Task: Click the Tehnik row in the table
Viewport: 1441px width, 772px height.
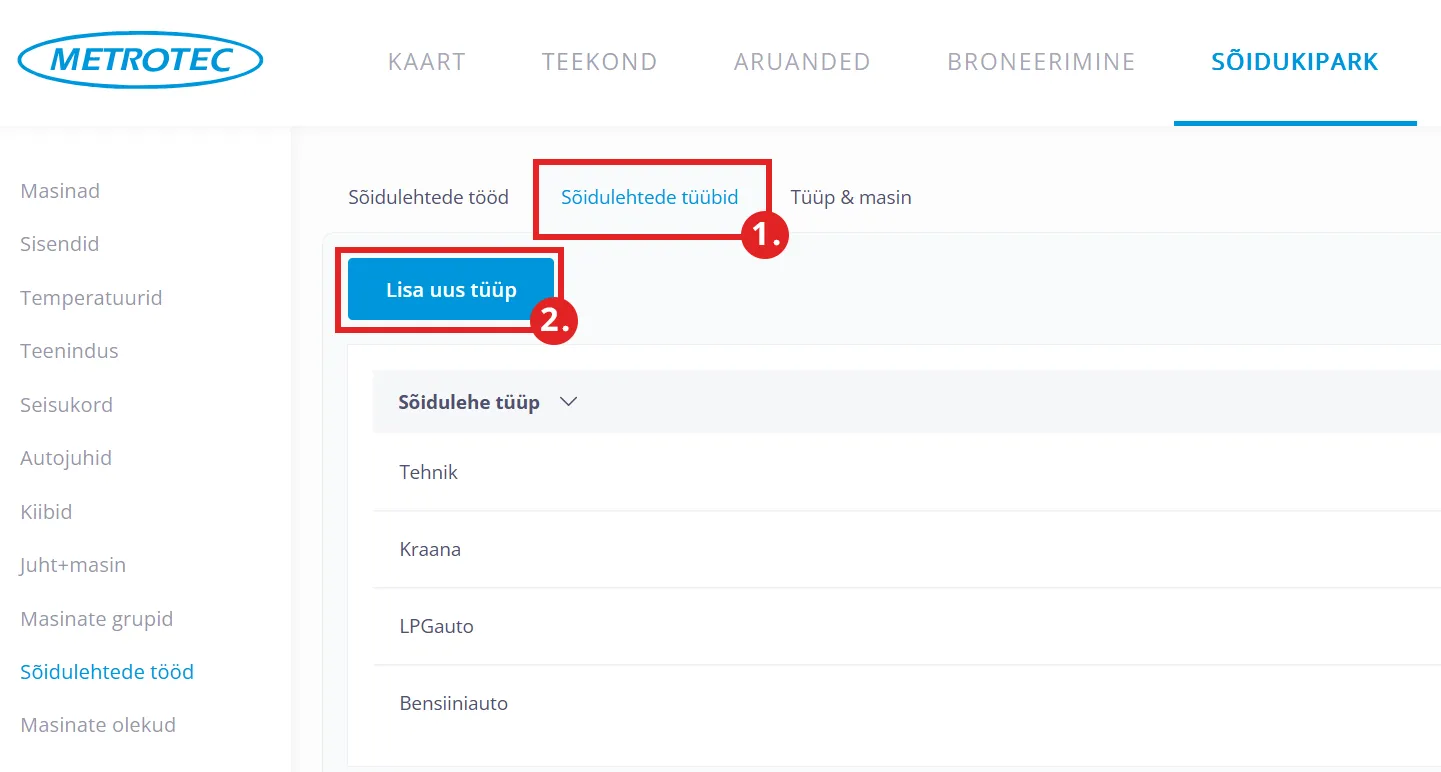Action: pos(429,472)
